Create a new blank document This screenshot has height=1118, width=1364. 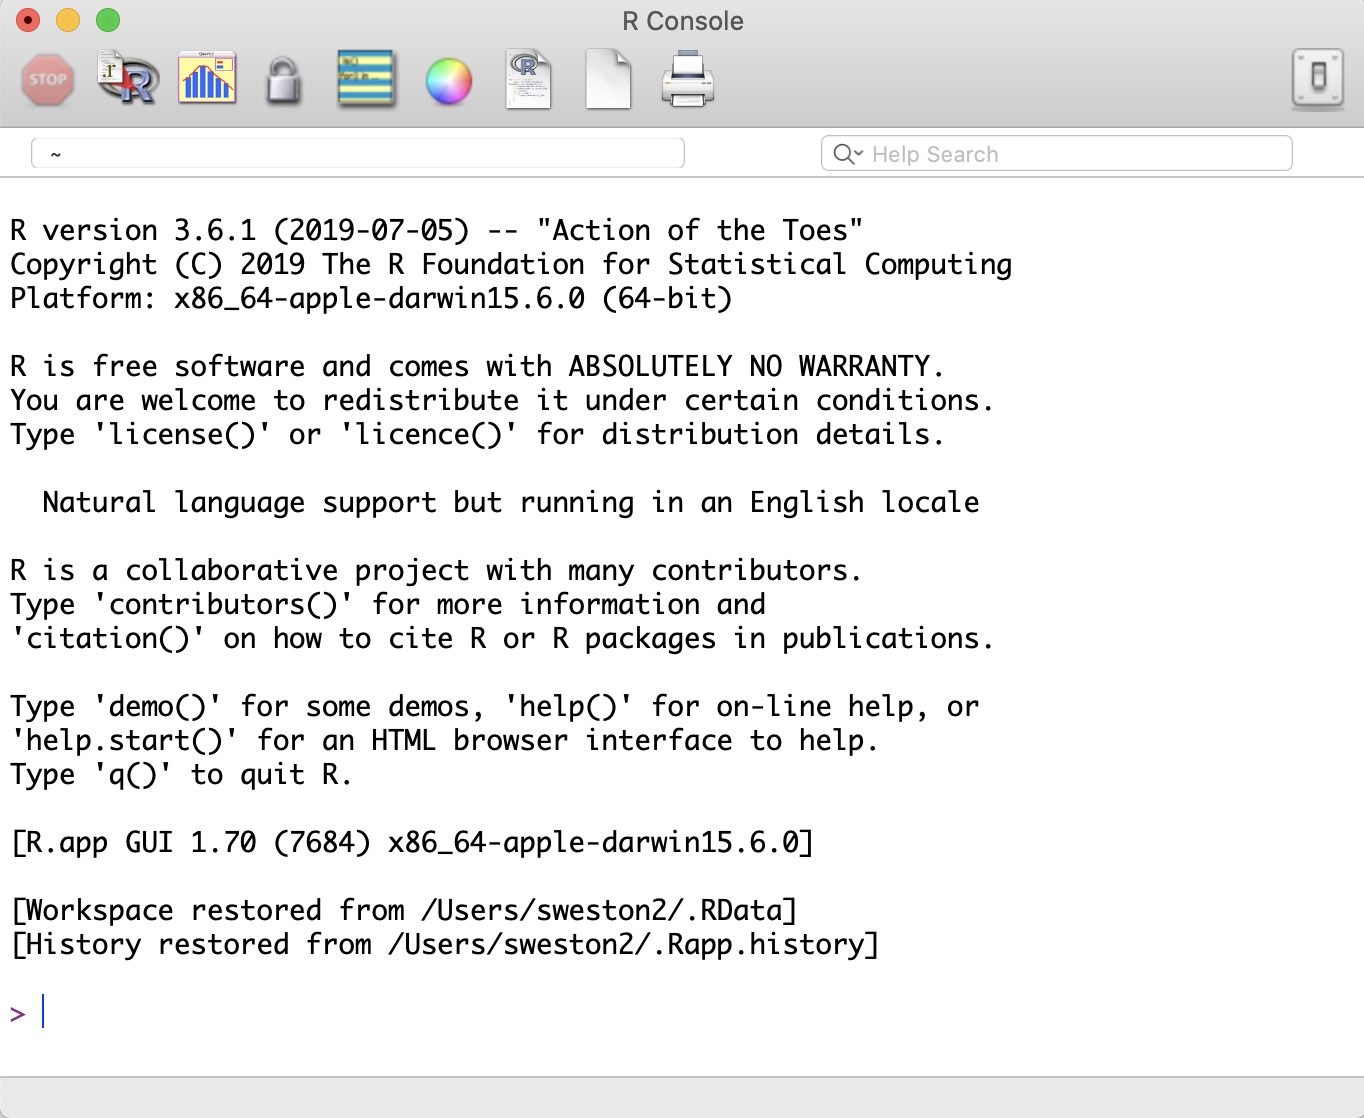tap(608, 80)
